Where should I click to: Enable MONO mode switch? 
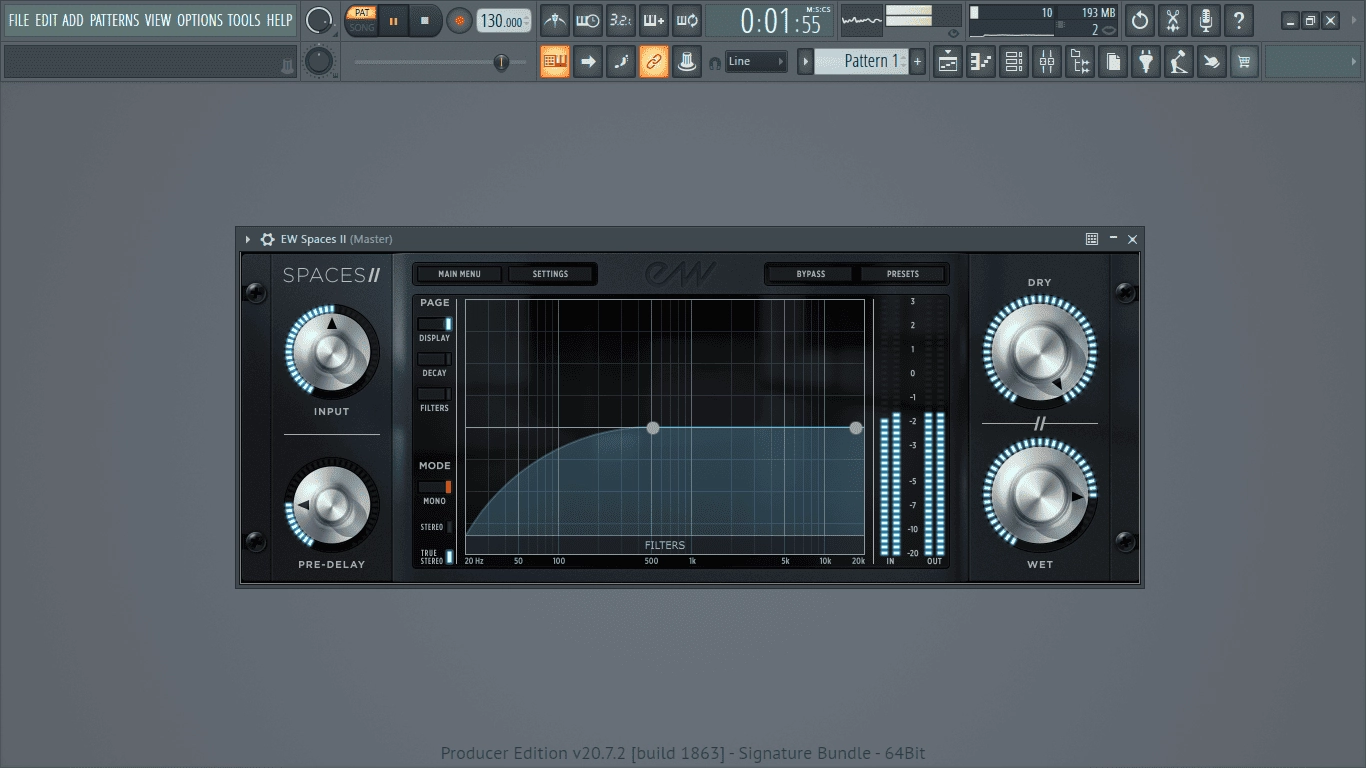pos(434,487)
